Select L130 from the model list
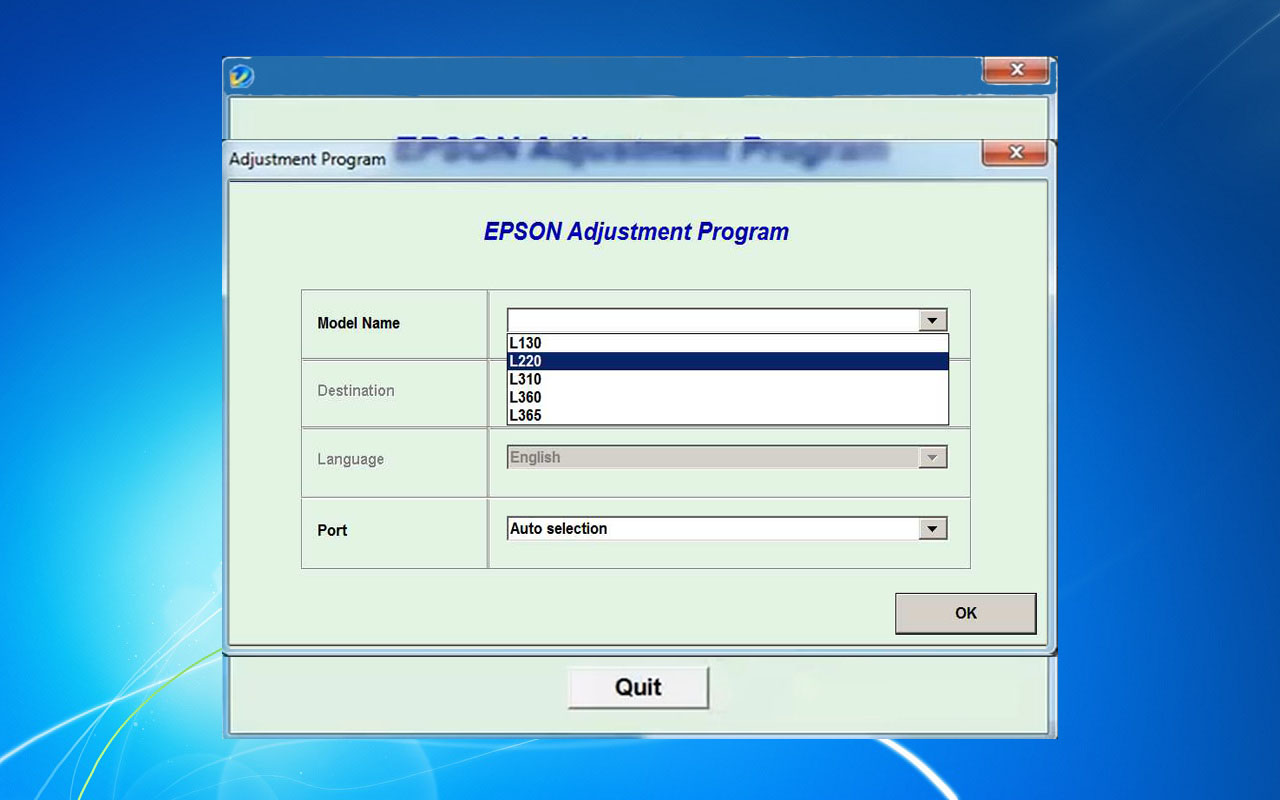This screenshot has height=800, width=1280. [727, 343]
